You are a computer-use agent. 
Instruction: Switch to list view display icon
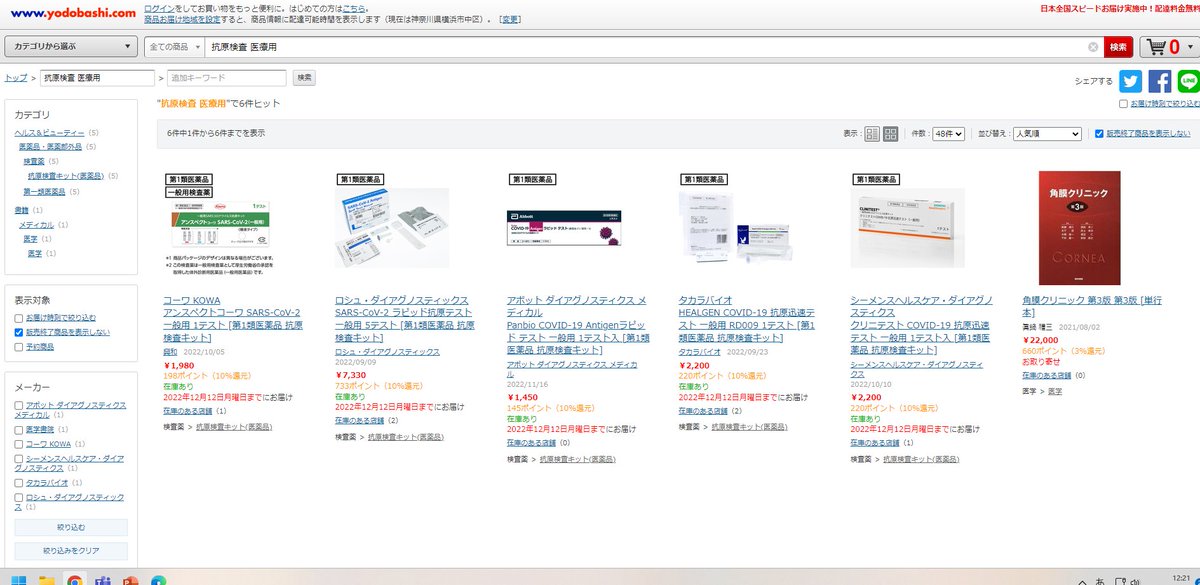(872, 133)
